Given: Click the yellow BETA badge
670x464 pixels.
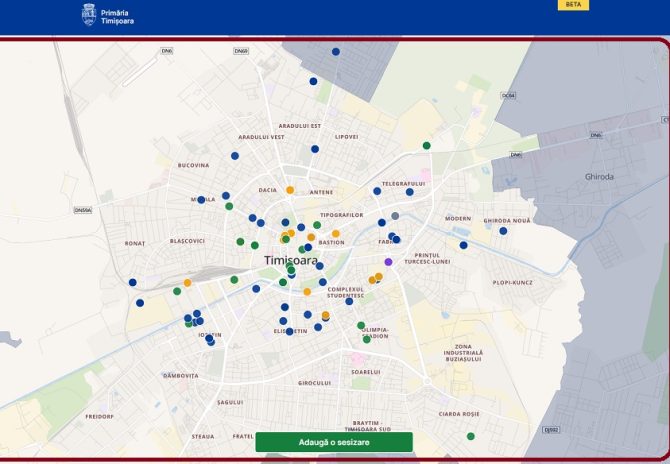Looking at the screenshot, I should click(573, 5).
